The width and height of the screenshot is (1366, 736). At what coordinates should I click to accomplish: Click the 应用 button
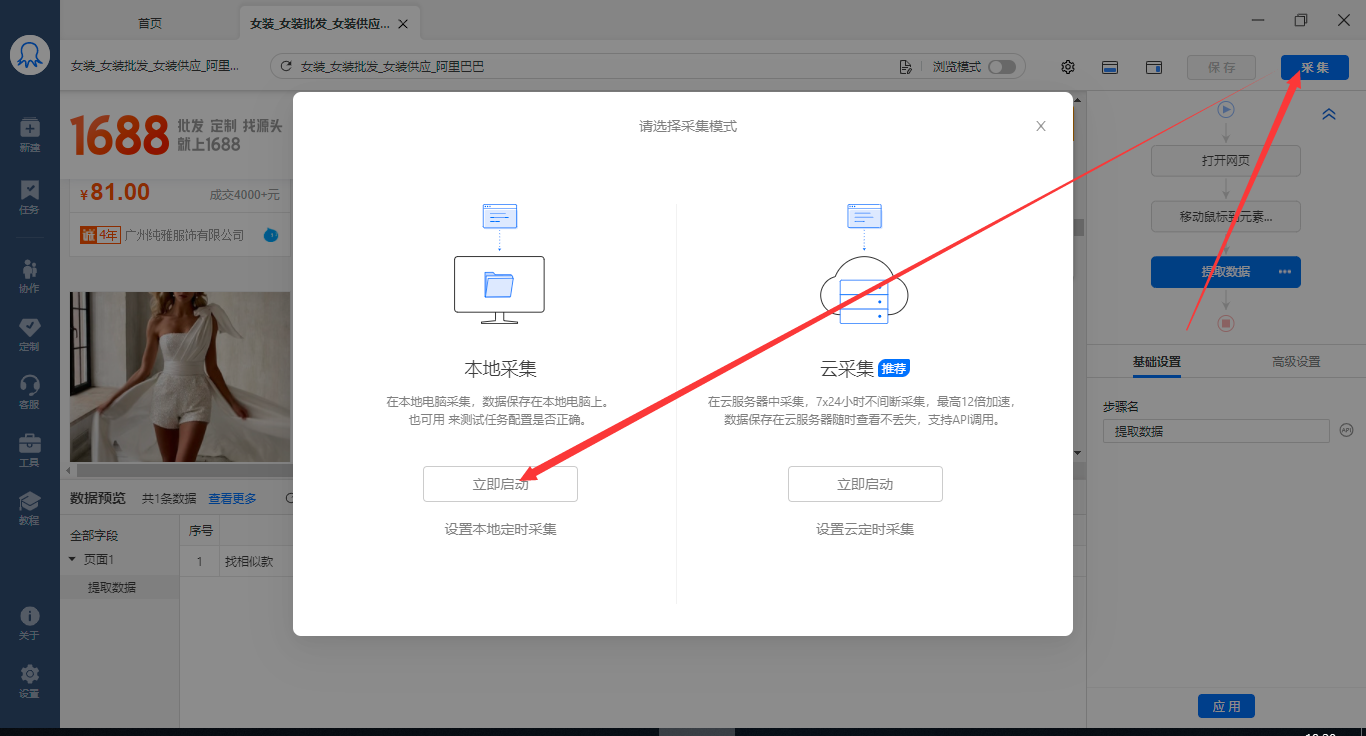point(1226,706)
